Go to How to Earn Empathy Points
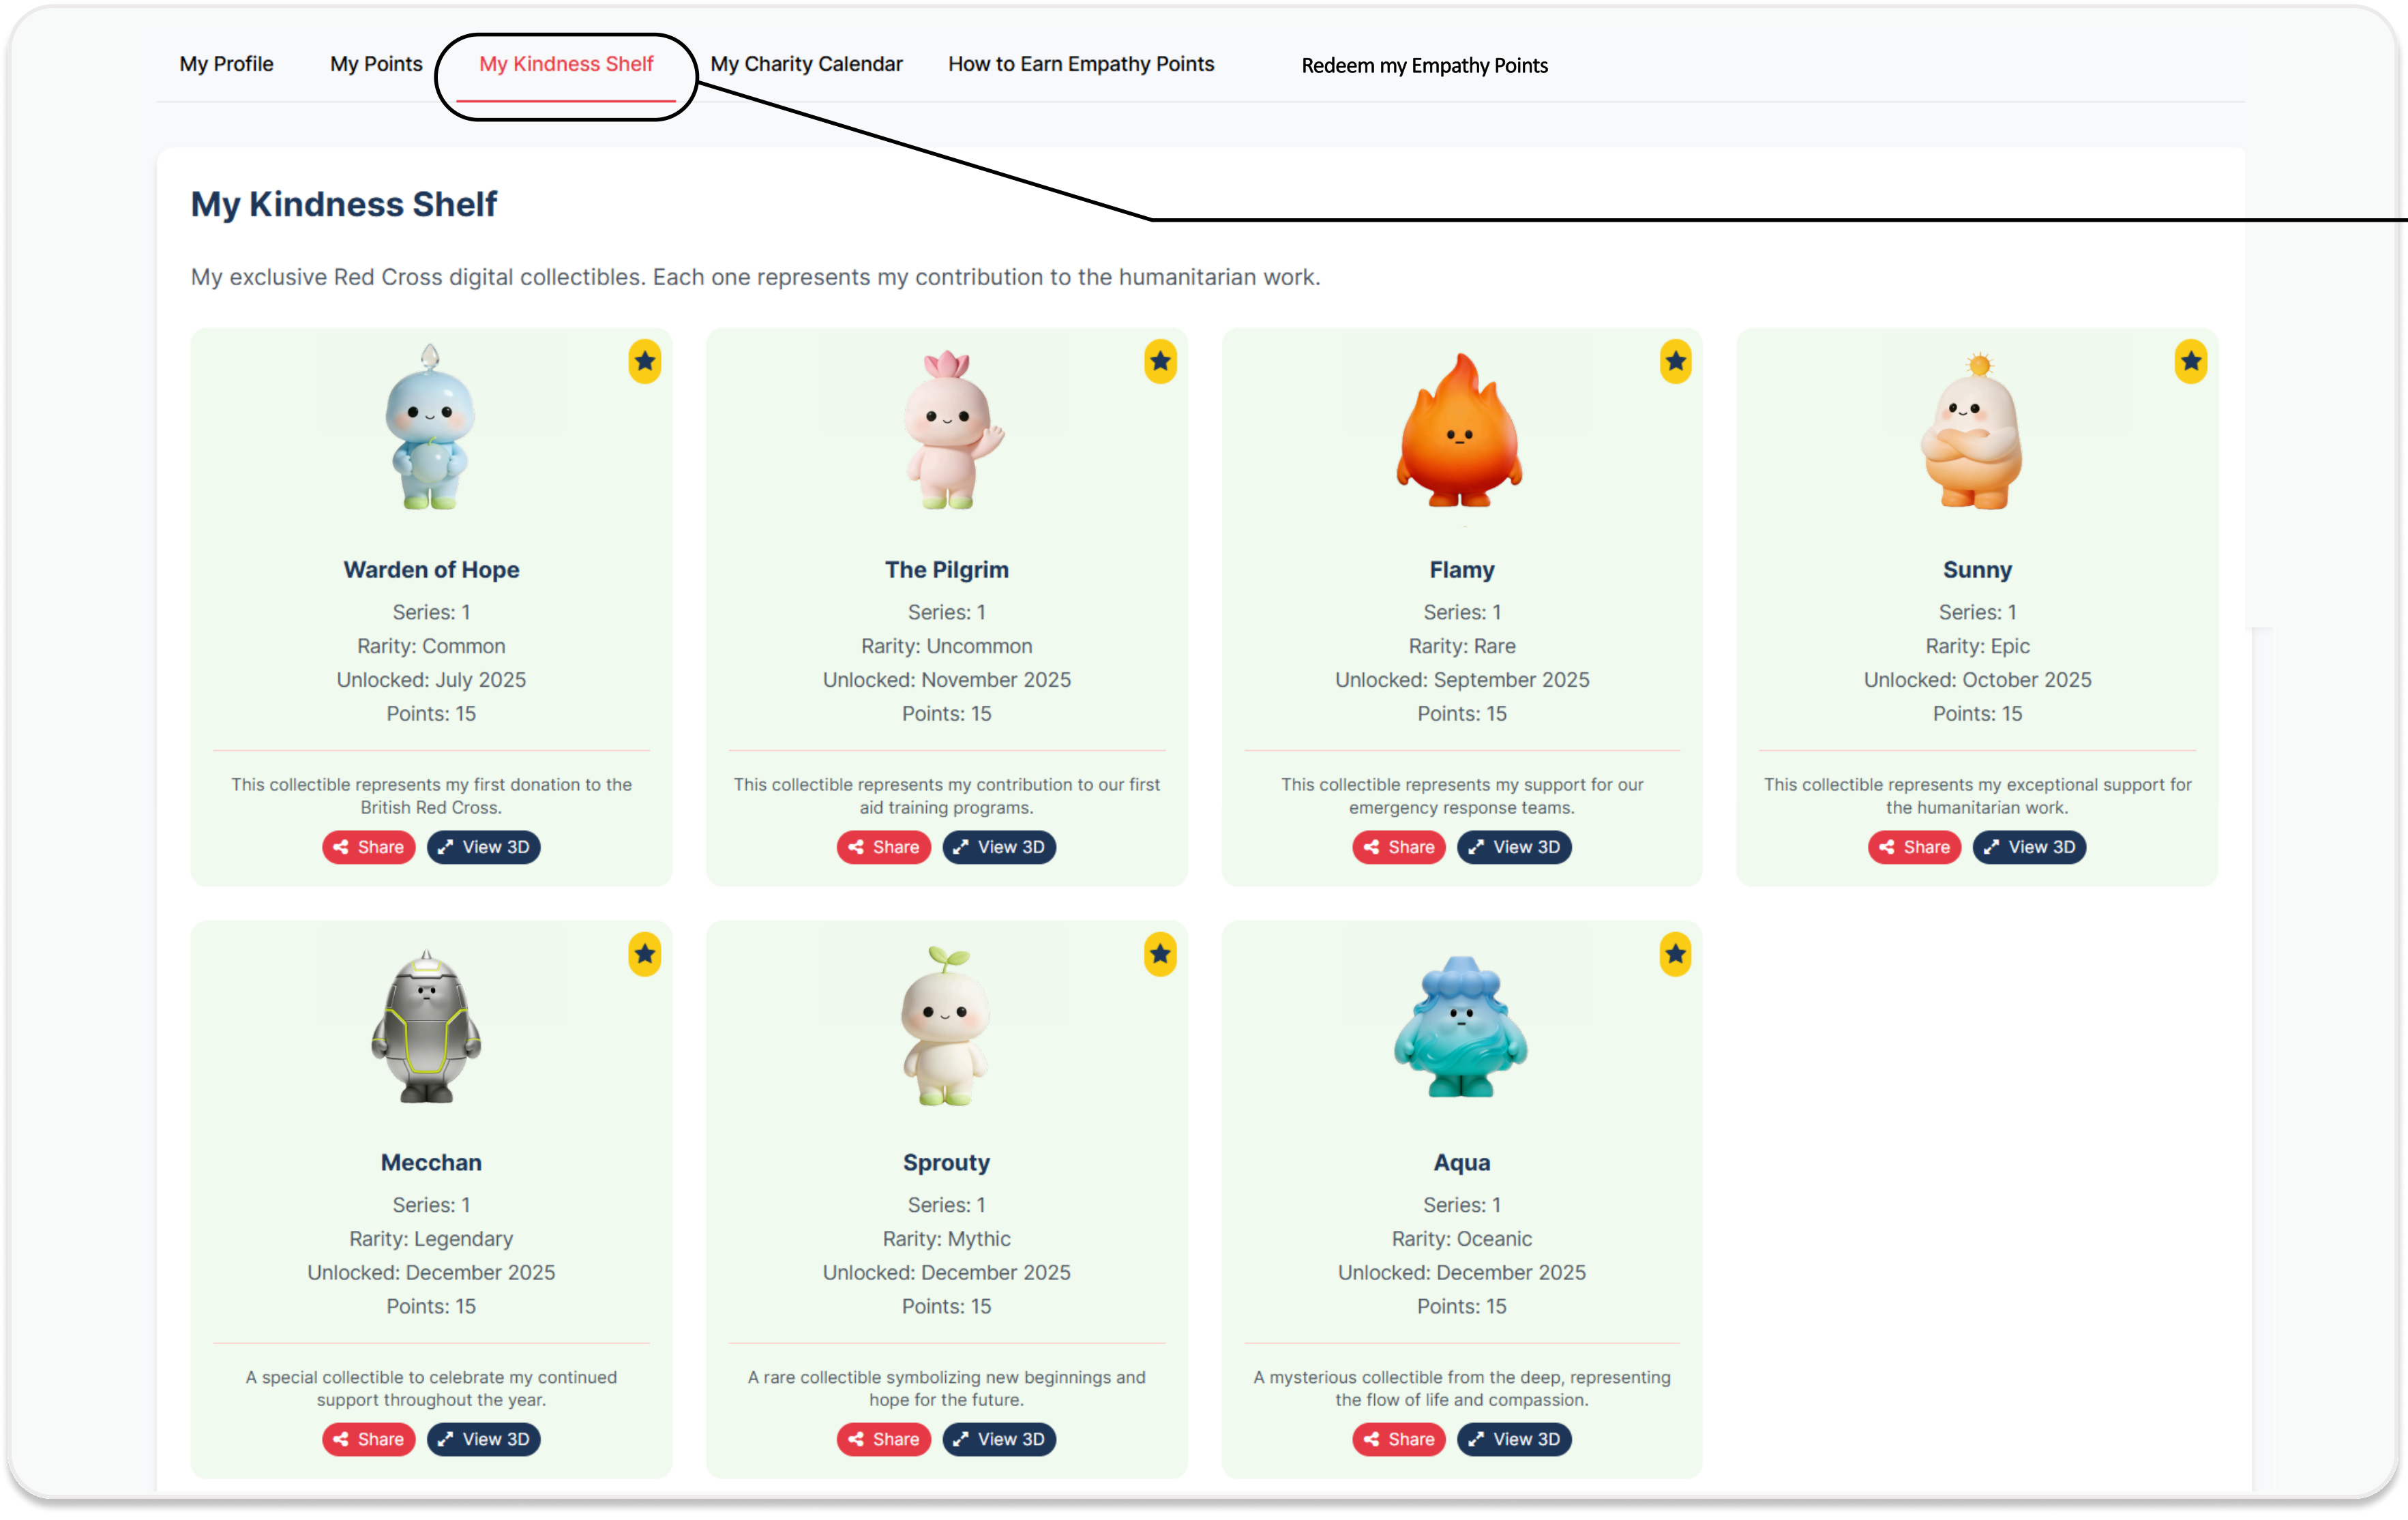 click(1081, 64)
